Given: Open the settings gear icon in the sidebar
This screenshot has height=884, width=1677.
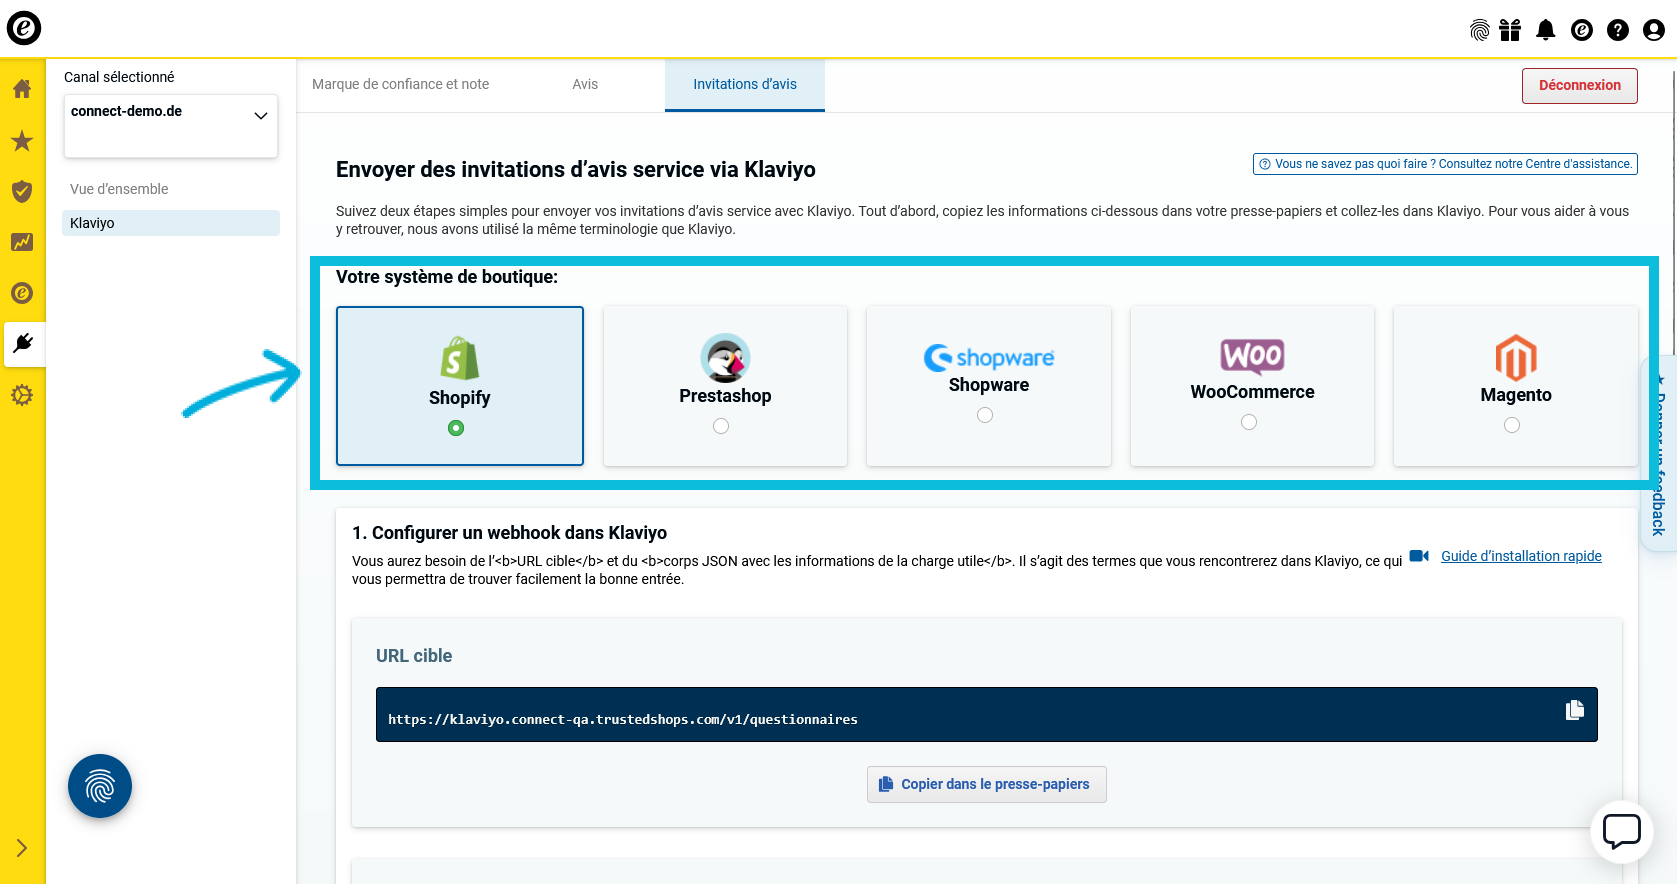Looking at the screenshot, I should coord(22,395).
